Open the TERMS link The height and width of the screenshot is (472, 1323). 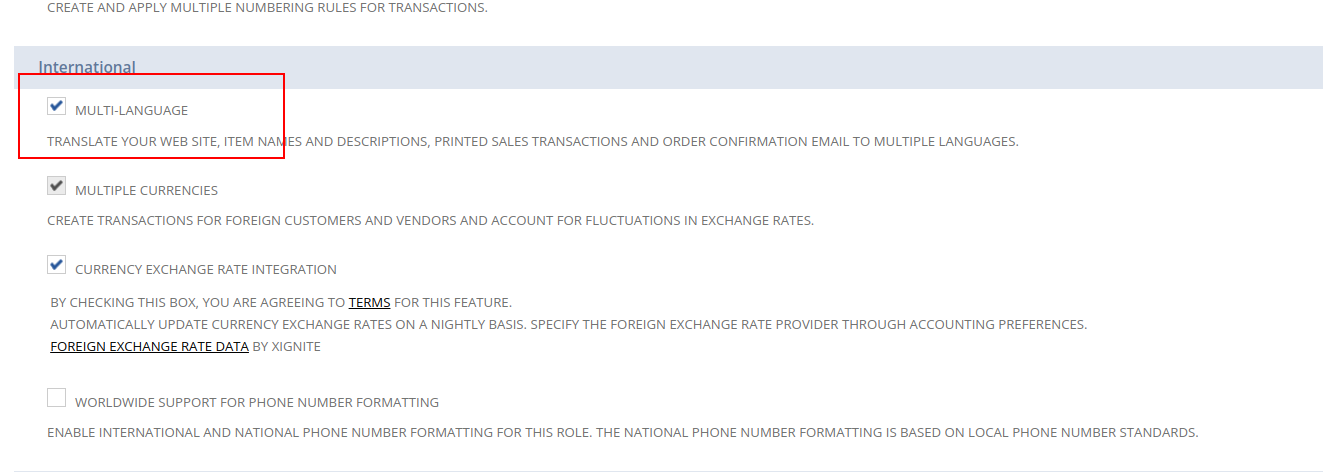[369, 302]
